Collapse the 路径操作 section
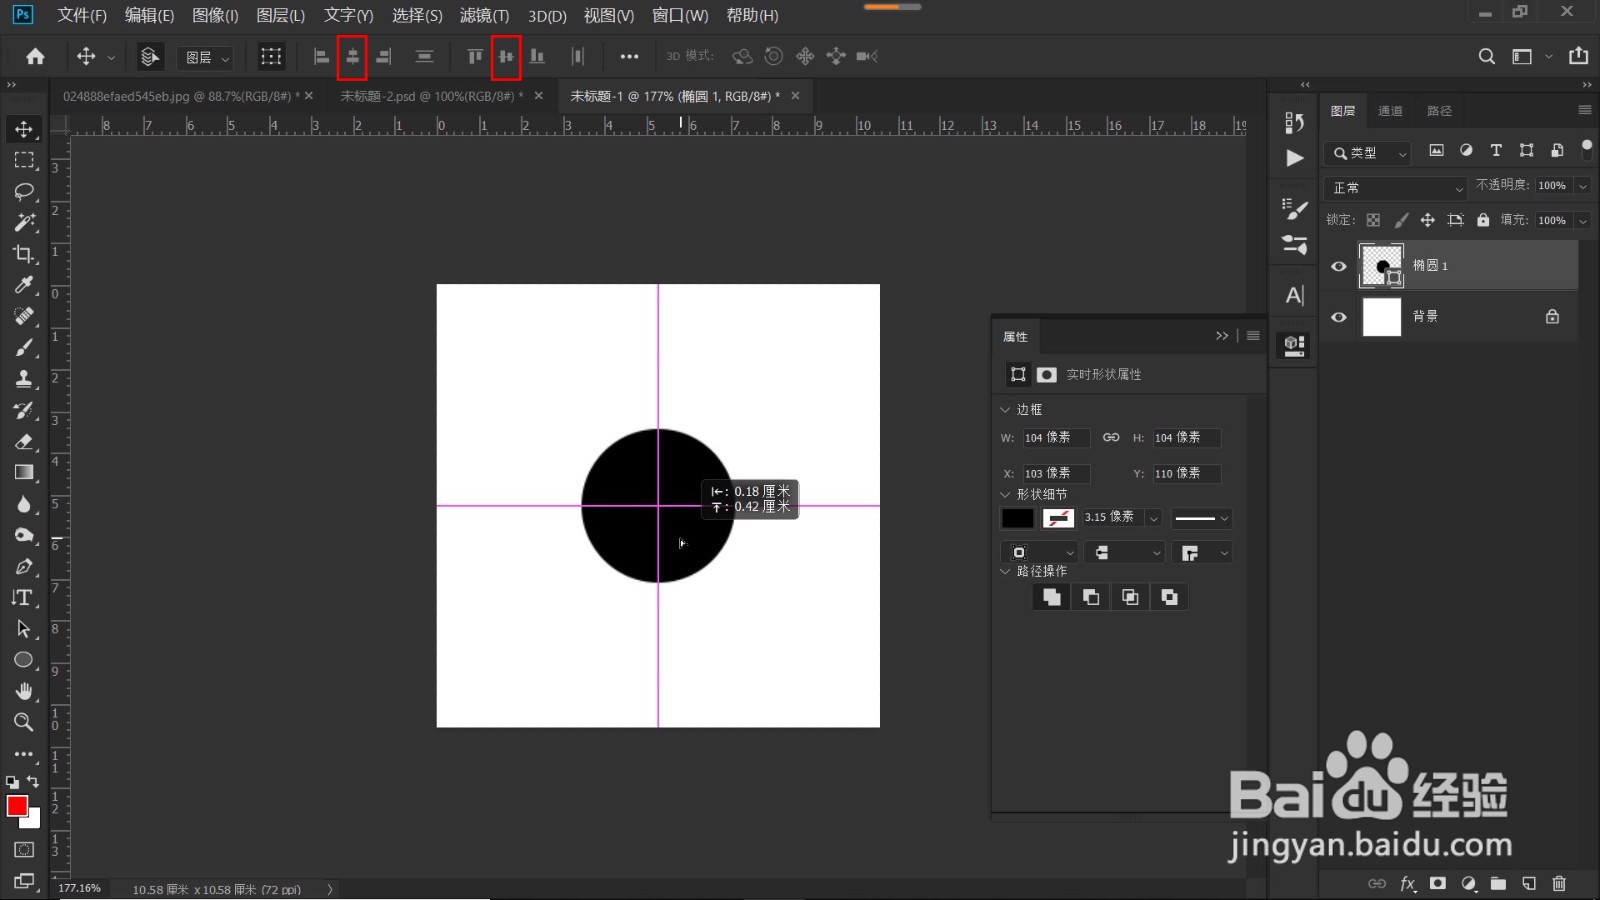Image resolution: width=1600 pixels, height=900 pixels. click(x=1005, y=571)
